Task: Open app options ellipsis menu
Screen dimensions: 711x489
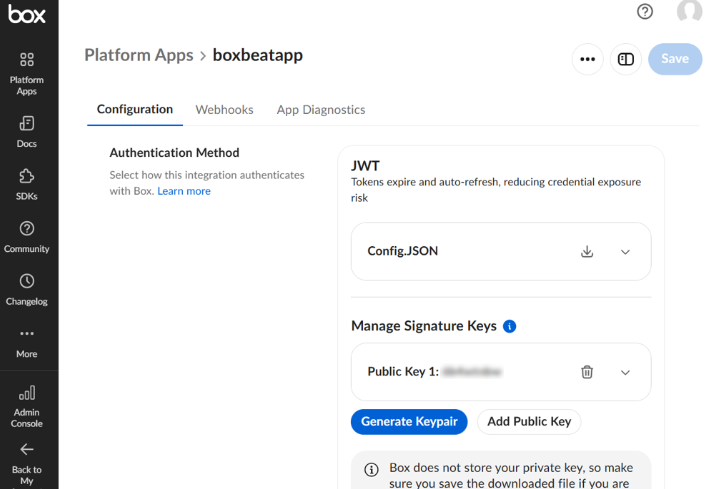Action: tap(588, 59)
